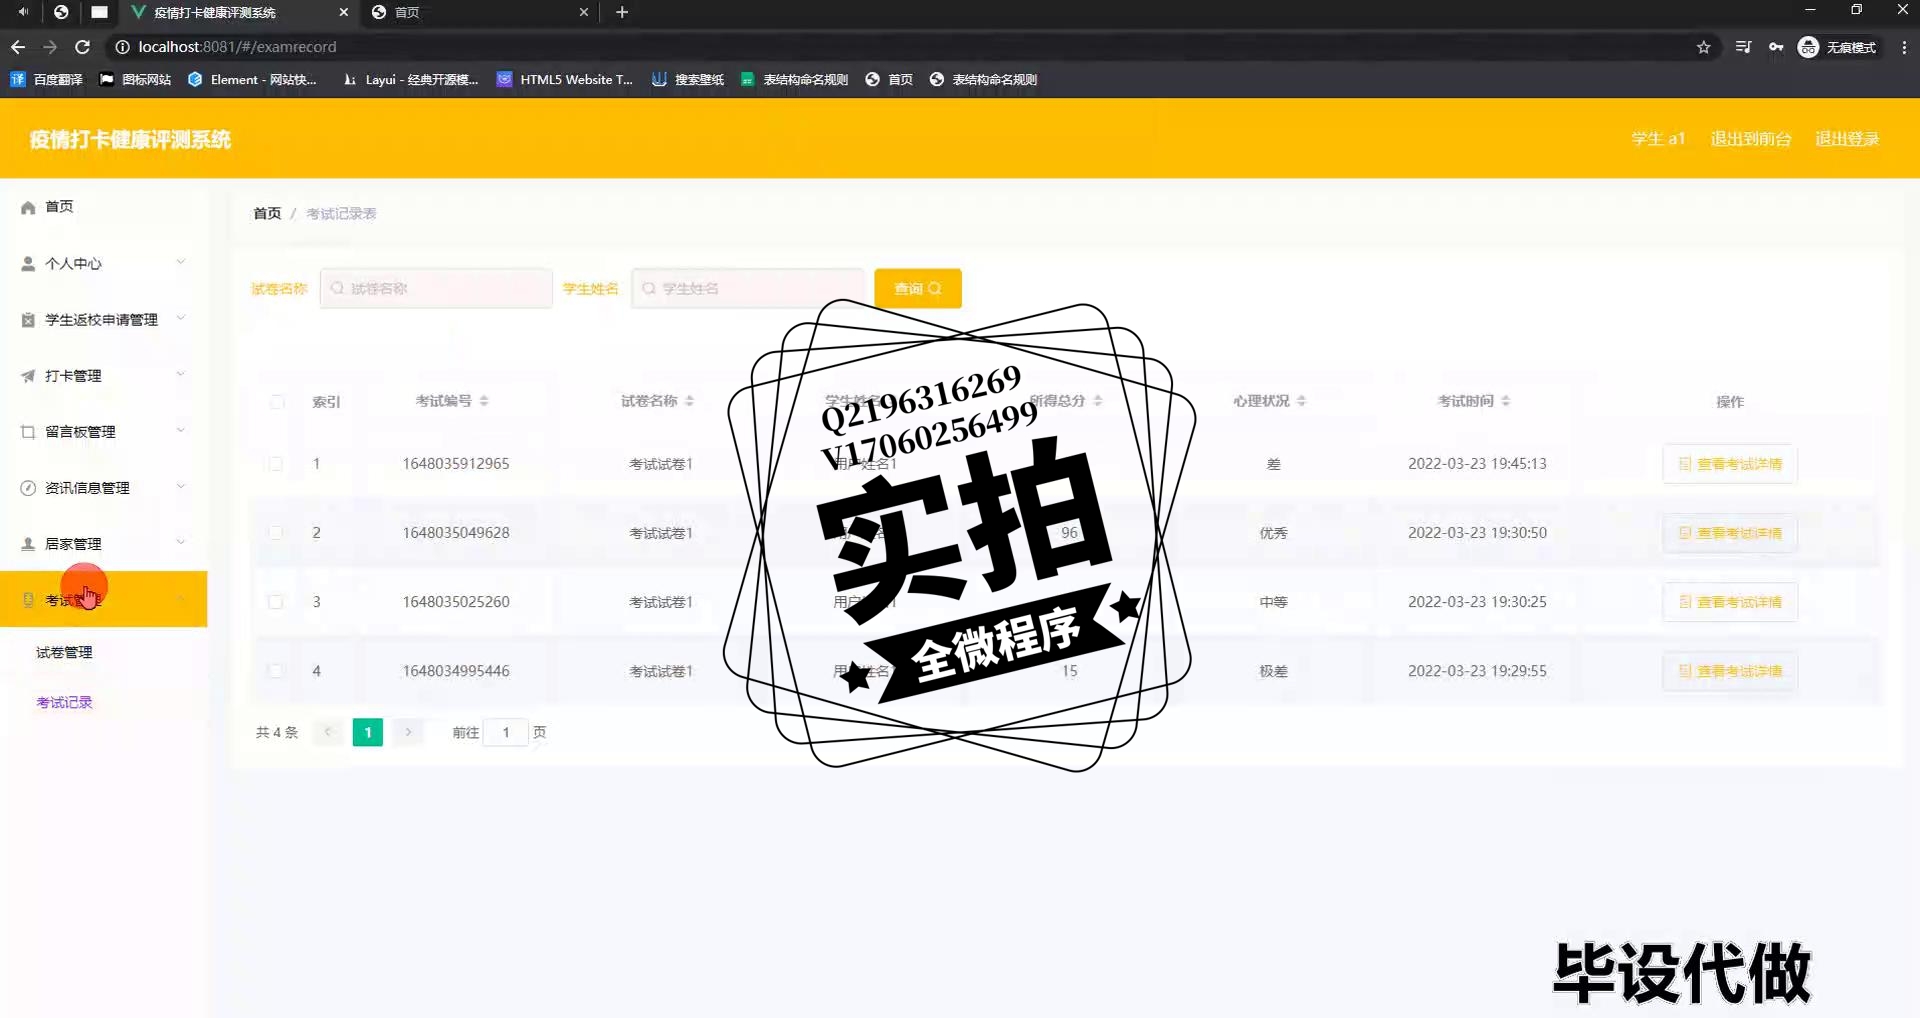The image size is (1920, 1018).
Task: Sort by 所得总分 column arrows
Action: pos(1098,400)
